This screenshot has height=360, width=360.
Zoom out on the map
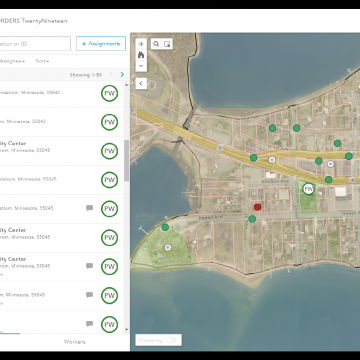click(141, 66)
